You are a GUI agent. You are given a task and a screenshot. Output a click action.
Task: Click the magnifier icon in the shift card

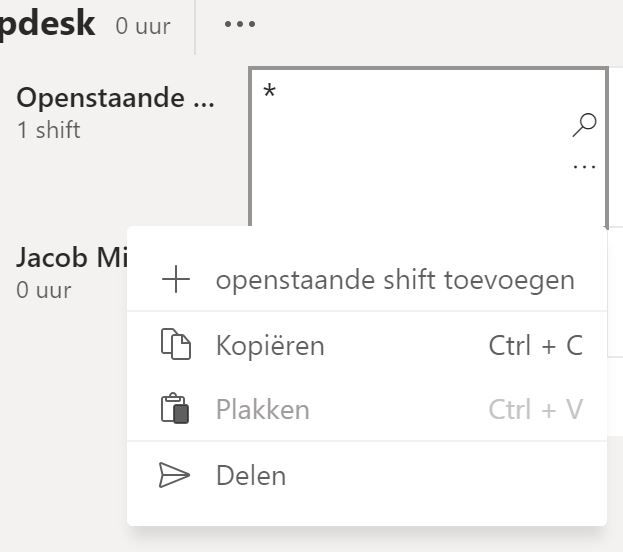point(584,125)
